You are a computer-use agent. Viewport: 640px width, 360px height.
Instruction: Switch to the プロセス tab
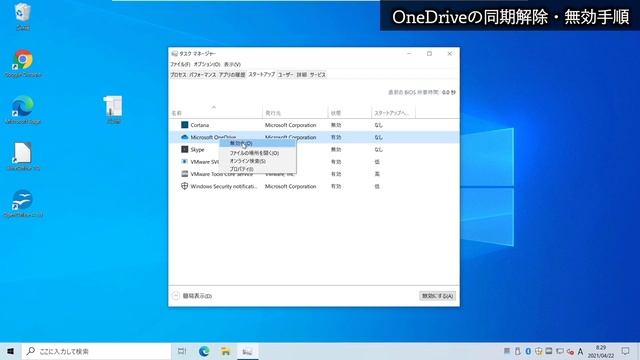178,75
